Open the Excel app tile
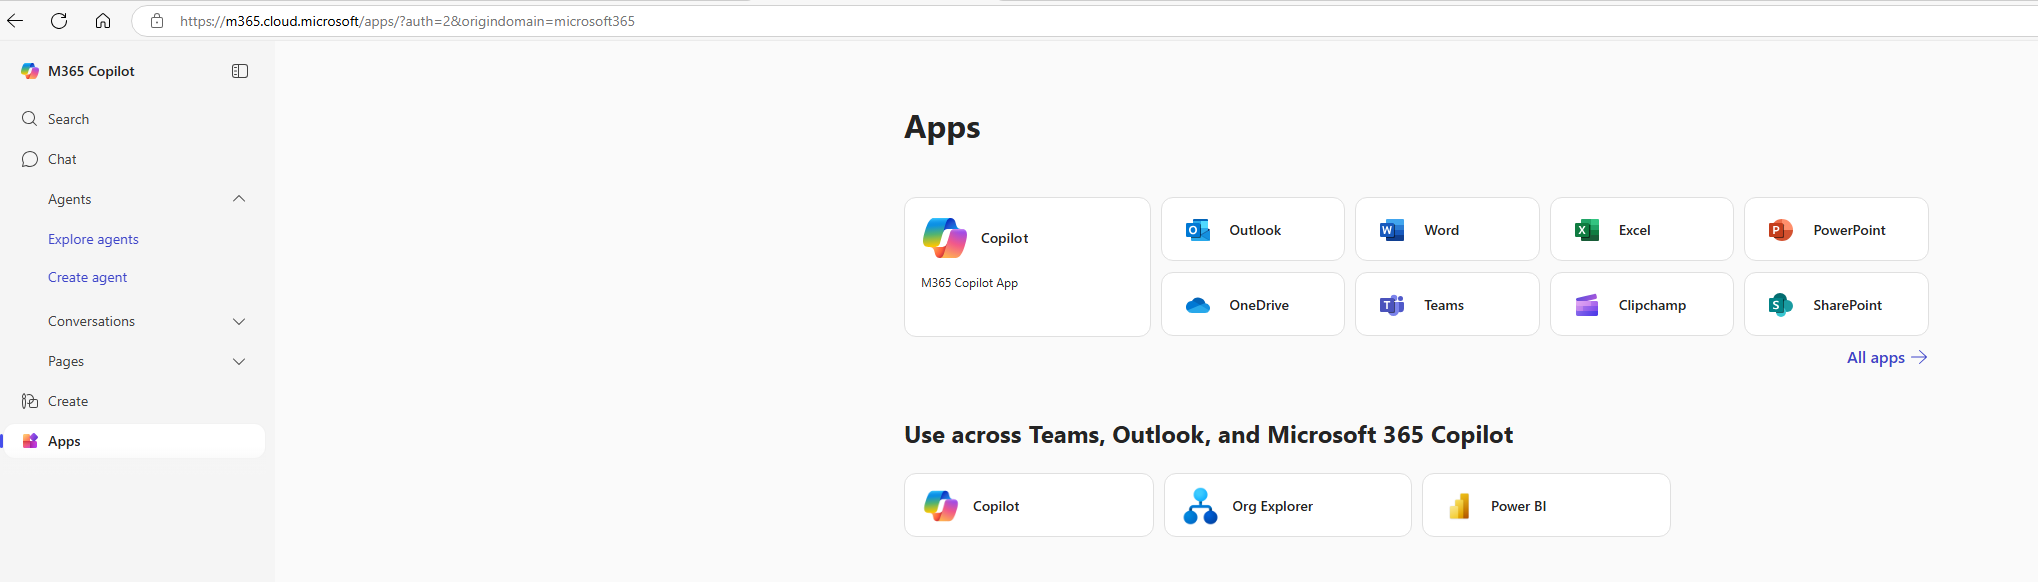2038x582 pixels. pyautogui.click(x=1641, y=229)
